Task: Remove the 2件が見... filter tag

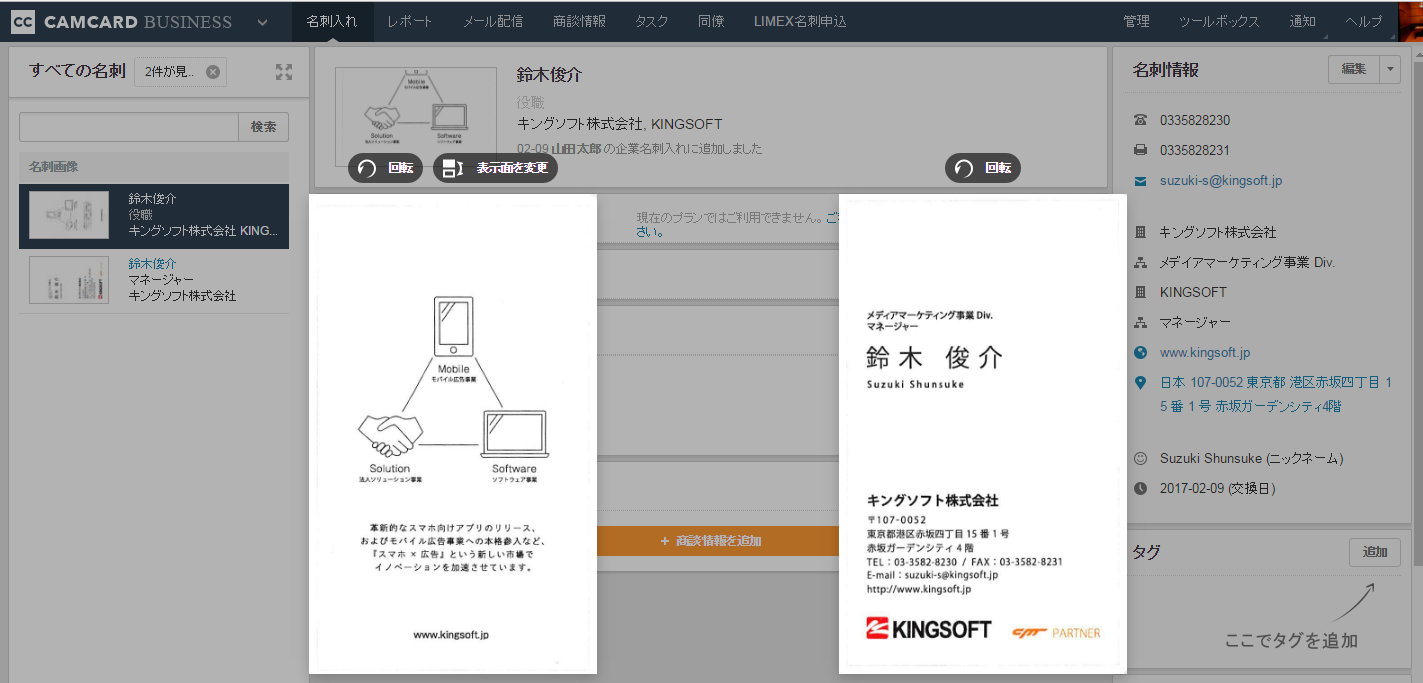Action: click(212, 72)
